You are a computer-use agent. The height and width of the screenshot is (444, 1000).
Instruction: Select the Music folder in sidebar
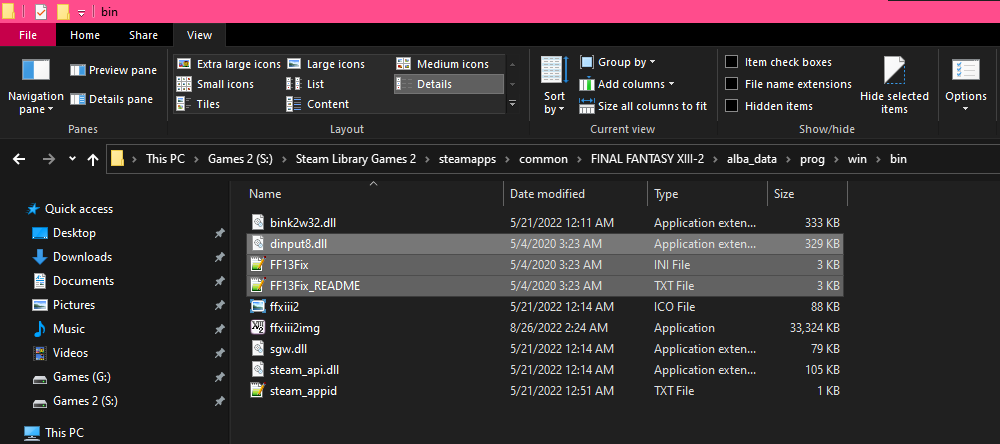click(x=68, y=329)
